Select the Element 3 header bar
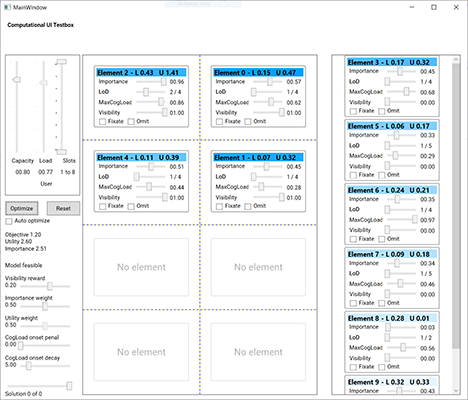Image resolution: width=468 pixels, height=400 pixels. [x=392, y=62]
